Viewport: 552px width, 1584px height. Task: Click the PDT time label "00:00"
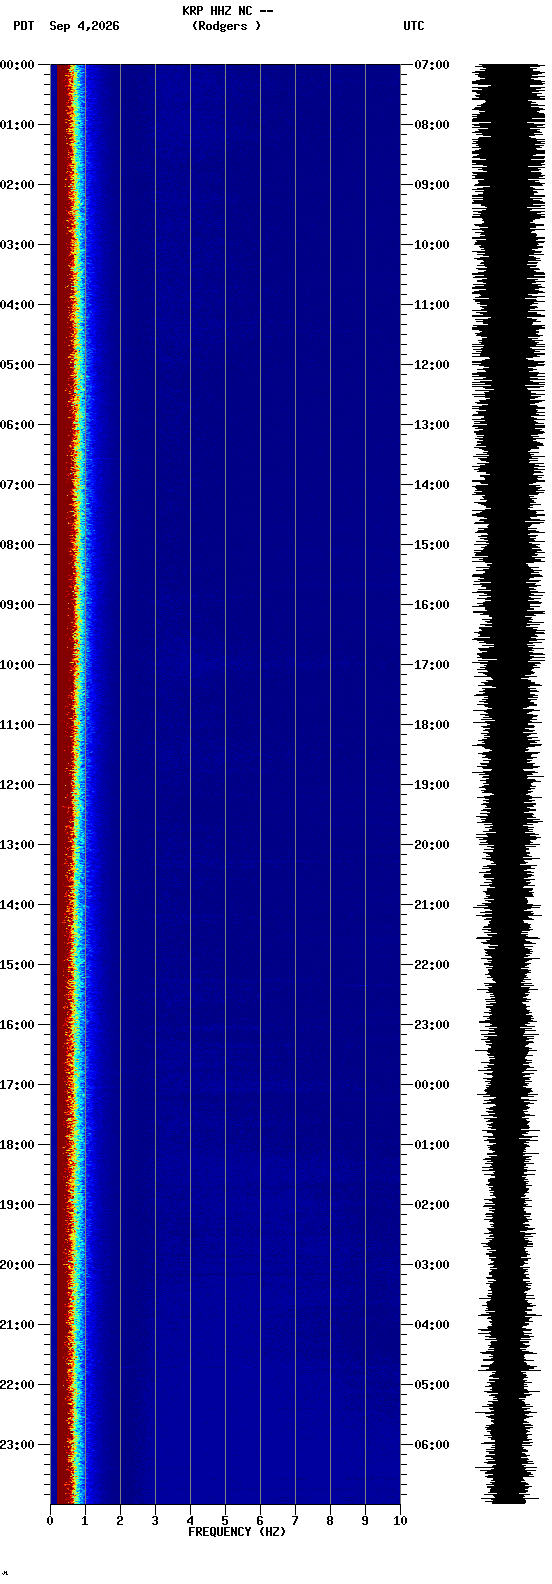pos(17,65)
